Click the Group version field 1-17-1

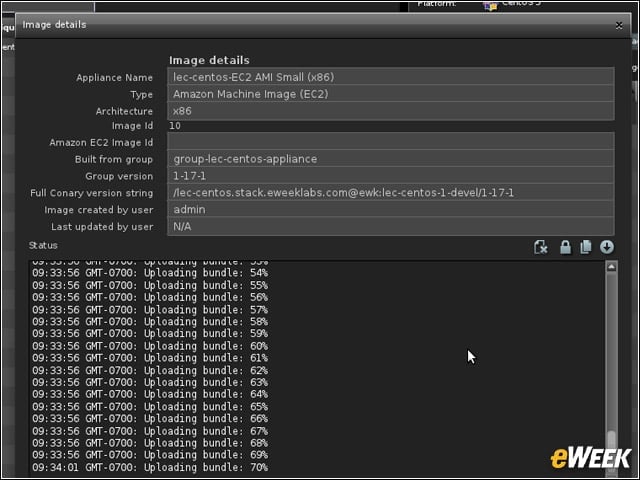click(x=391, y=176)
